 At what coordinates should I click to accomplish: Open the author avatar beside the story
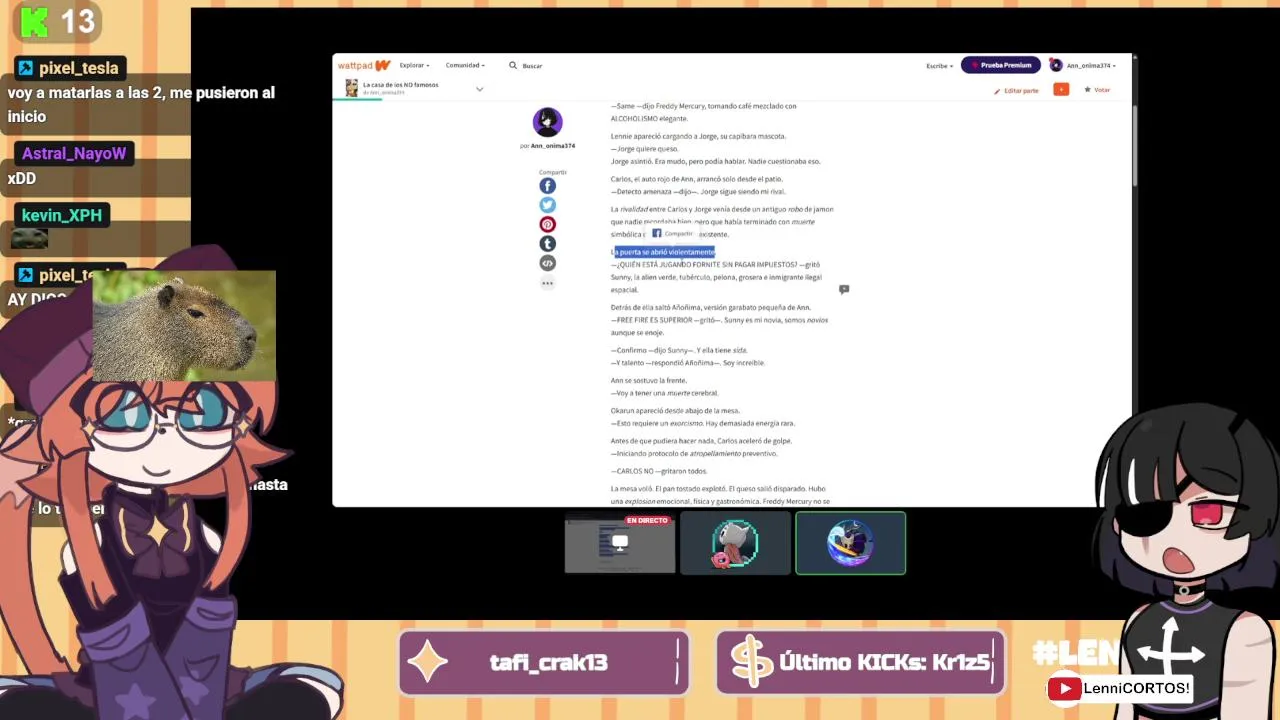[547, 122]
